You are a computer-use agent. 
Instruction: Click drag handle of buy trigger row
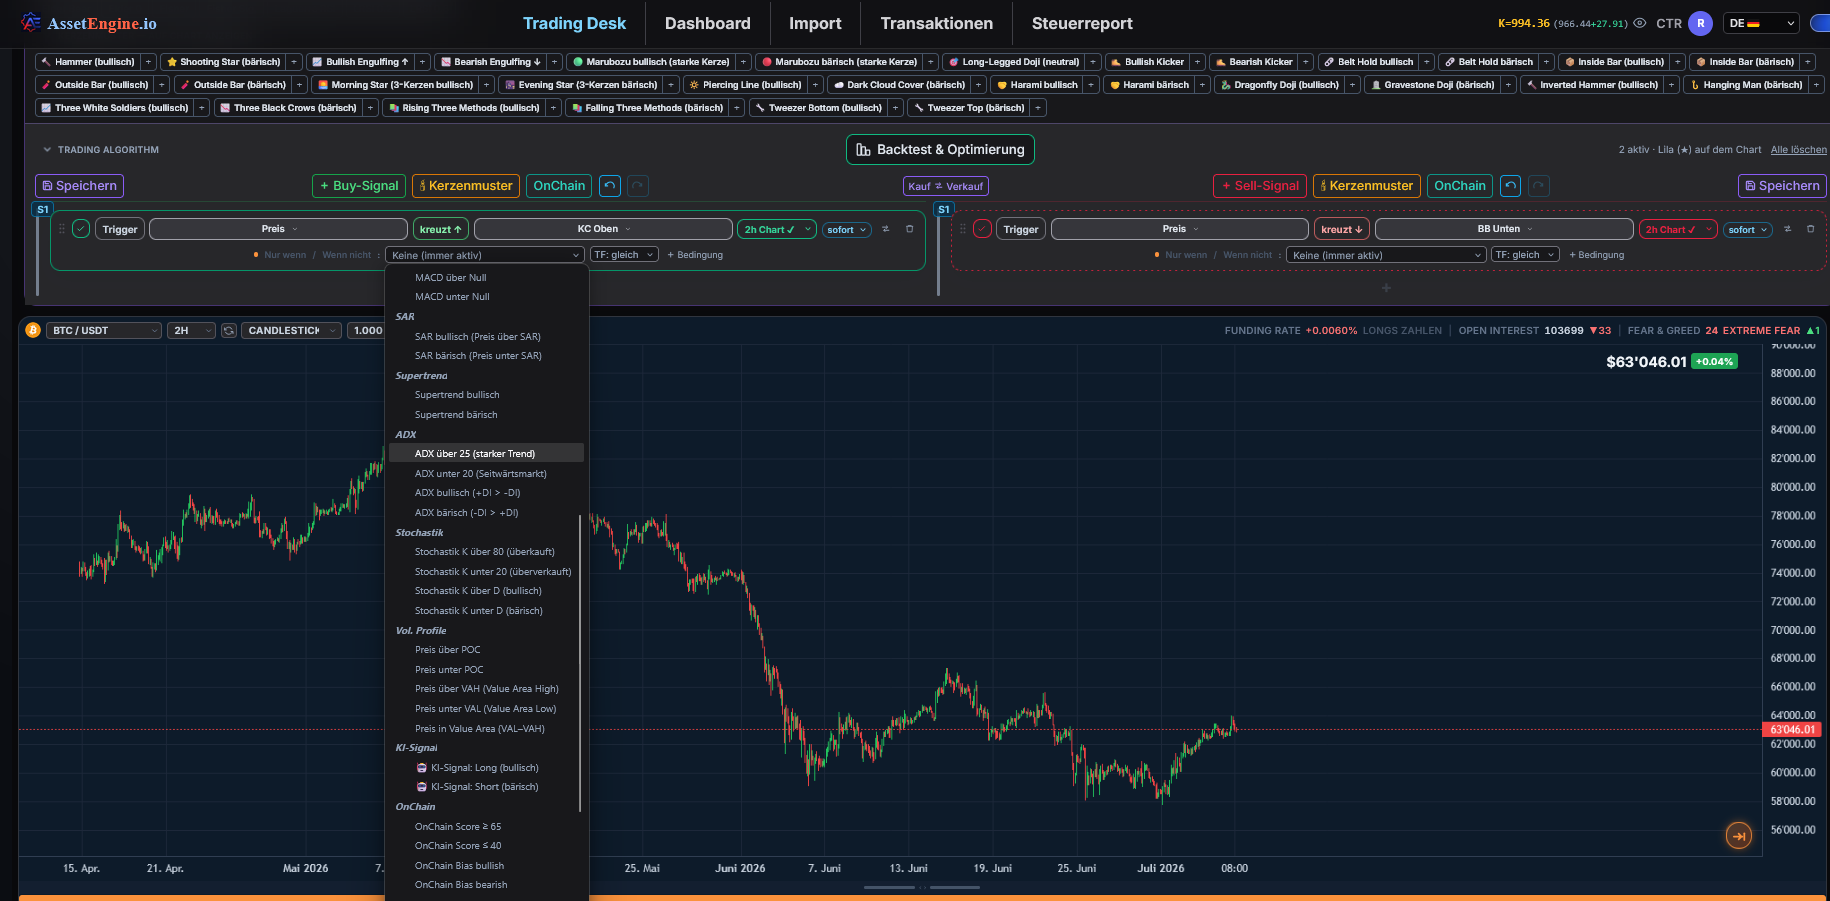(x=62, y=229)
